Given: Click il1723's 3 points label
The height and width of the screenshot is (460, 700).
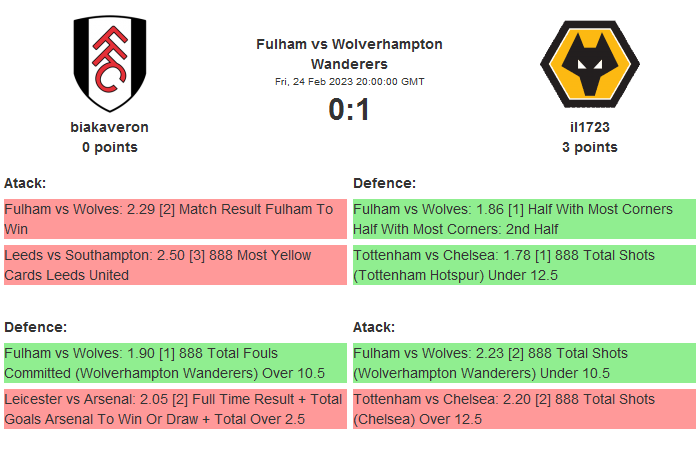Looking at the screenshot, I should [x=589, y=147].
